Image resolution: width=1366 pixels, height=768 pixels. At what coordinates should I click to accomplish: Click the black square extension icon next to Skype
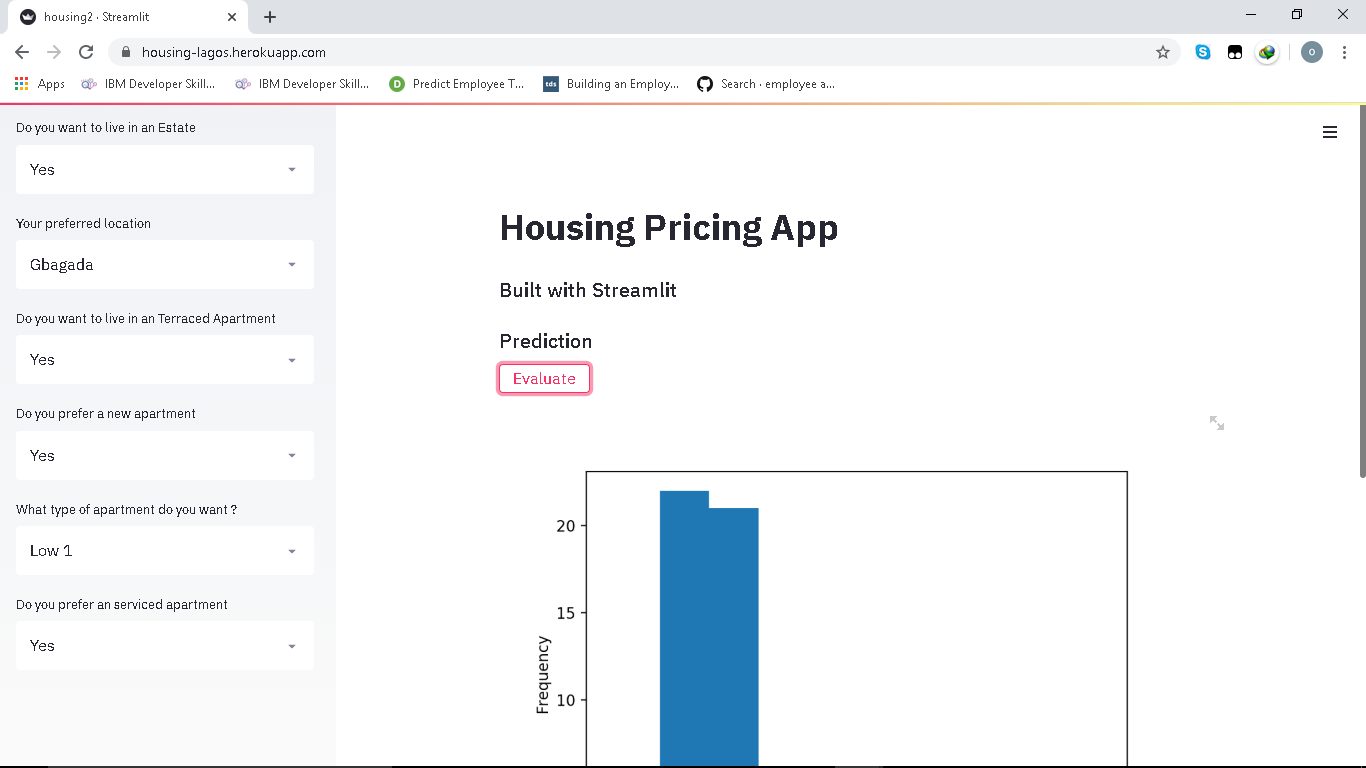[x=1235, y=52]
